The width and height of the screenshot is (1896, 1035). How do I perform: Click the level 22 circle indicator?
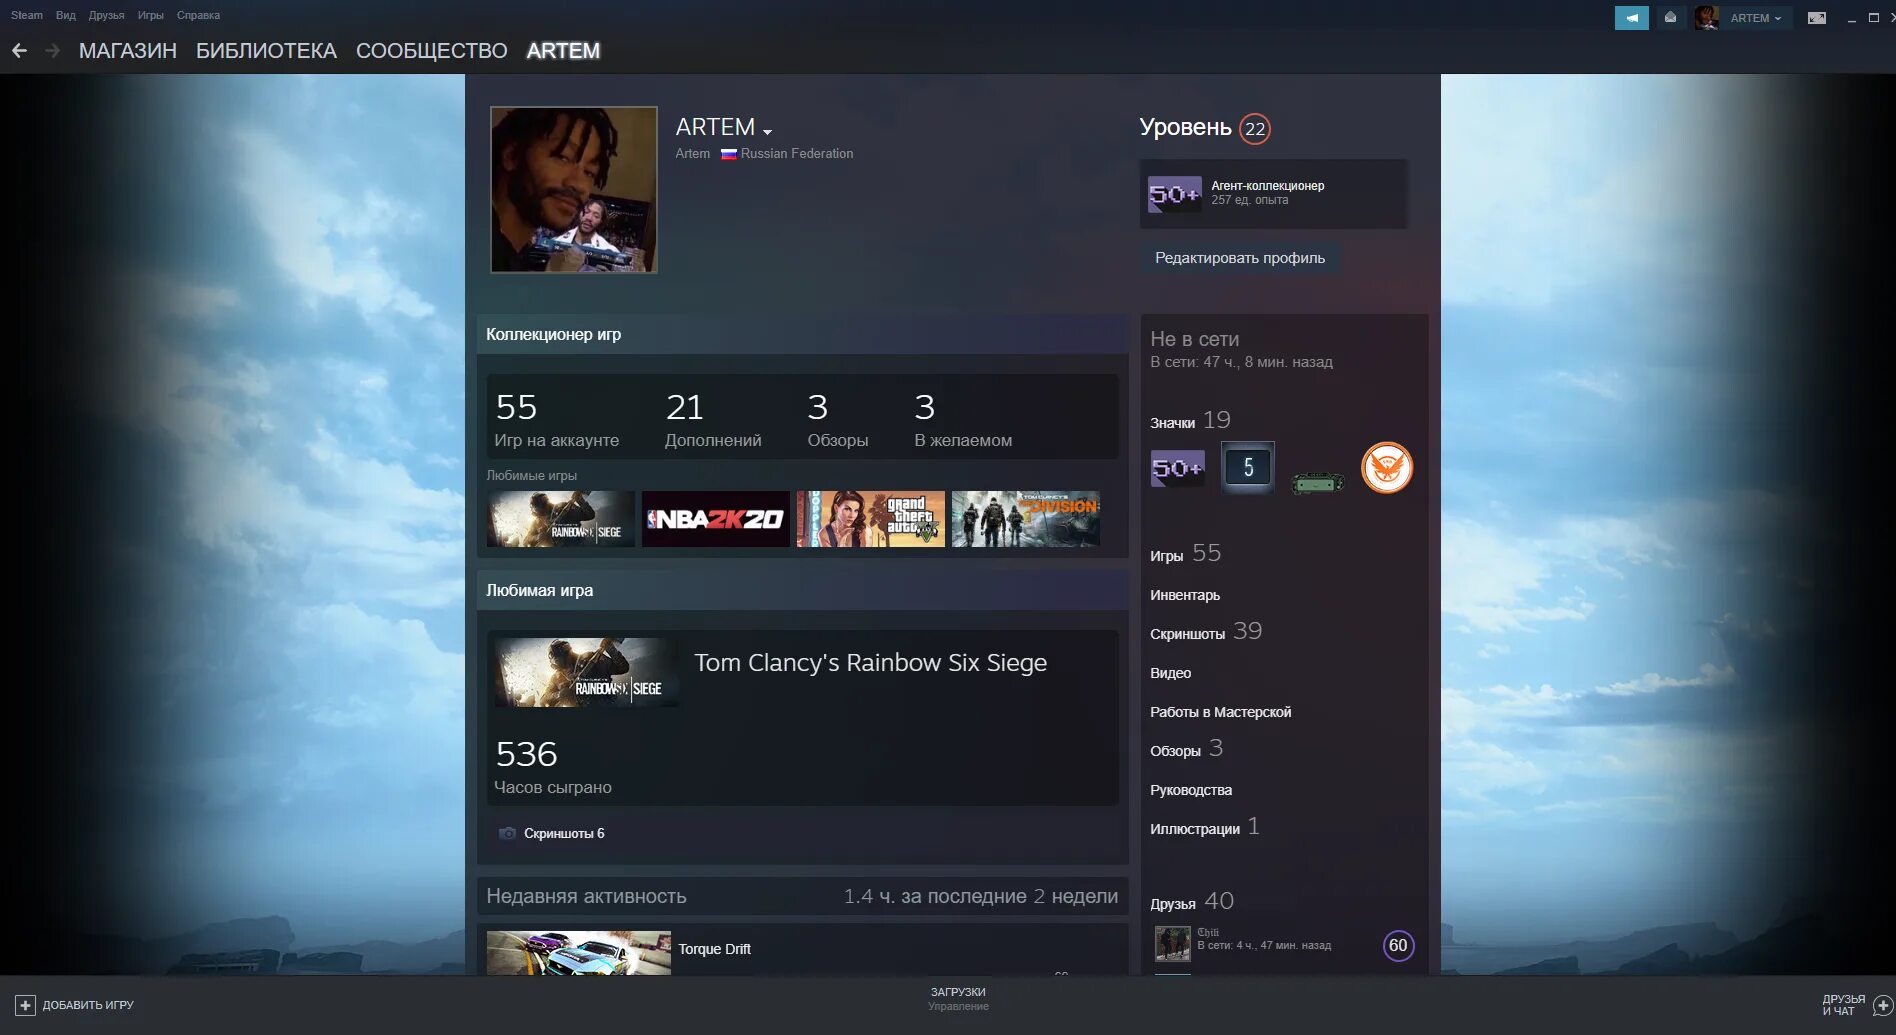coord(1256,128)
